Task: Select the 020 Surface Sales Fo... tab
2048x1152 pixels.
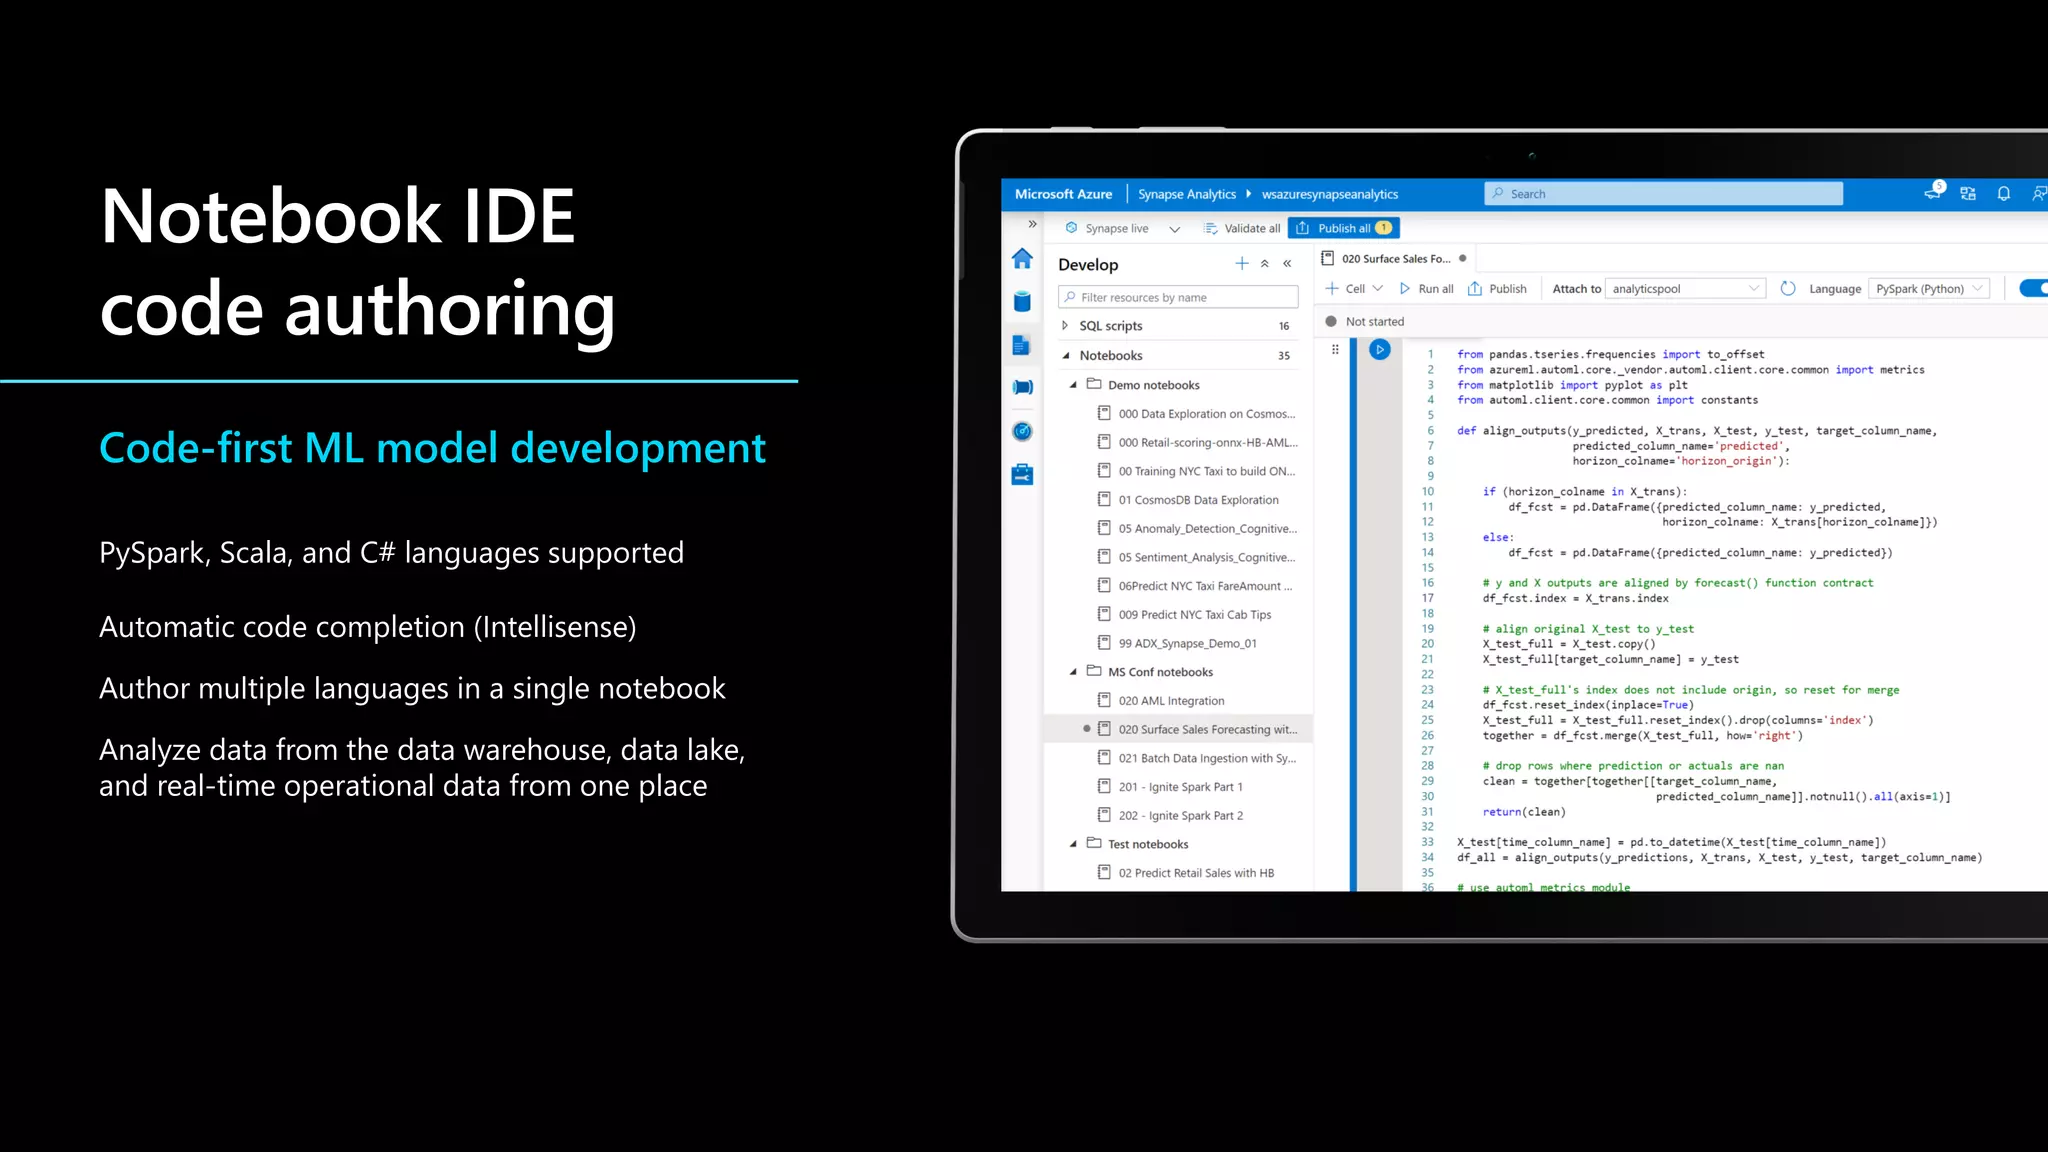Action: pyautogui.click(x=1394, y=258)
